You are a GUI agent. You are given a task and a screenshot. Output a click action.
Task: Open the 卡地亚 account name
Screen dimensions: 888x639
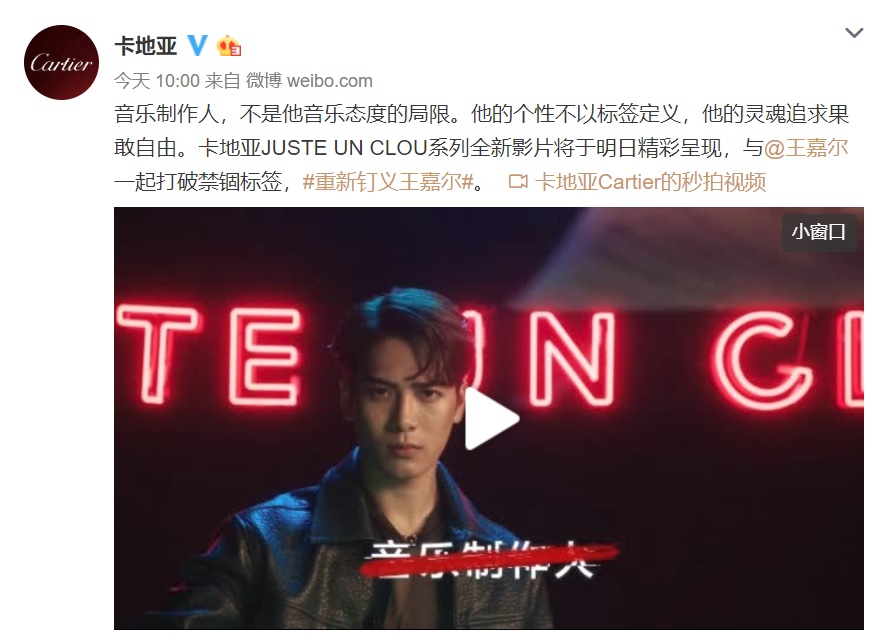(146, 45)
